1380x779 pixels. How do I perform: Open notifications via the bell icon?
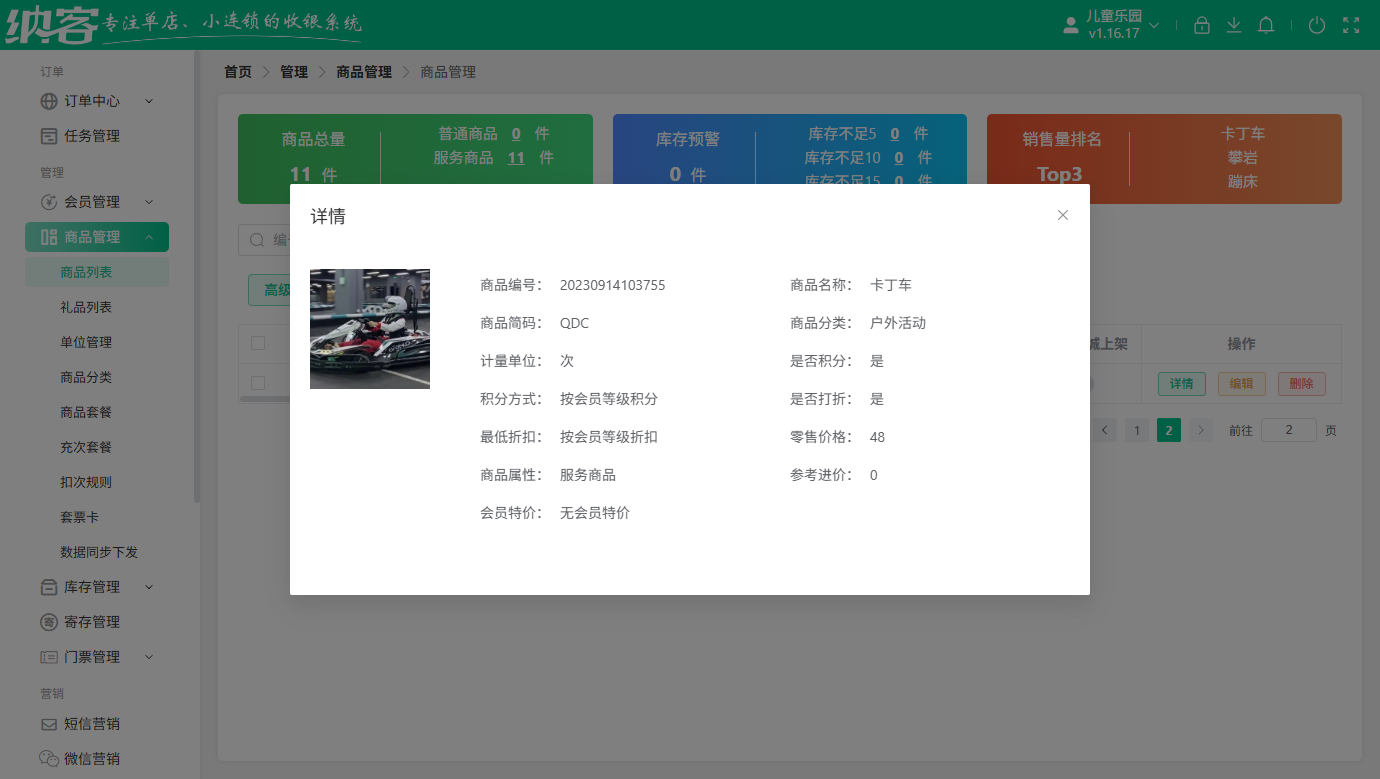click(x=1266, y=25)
